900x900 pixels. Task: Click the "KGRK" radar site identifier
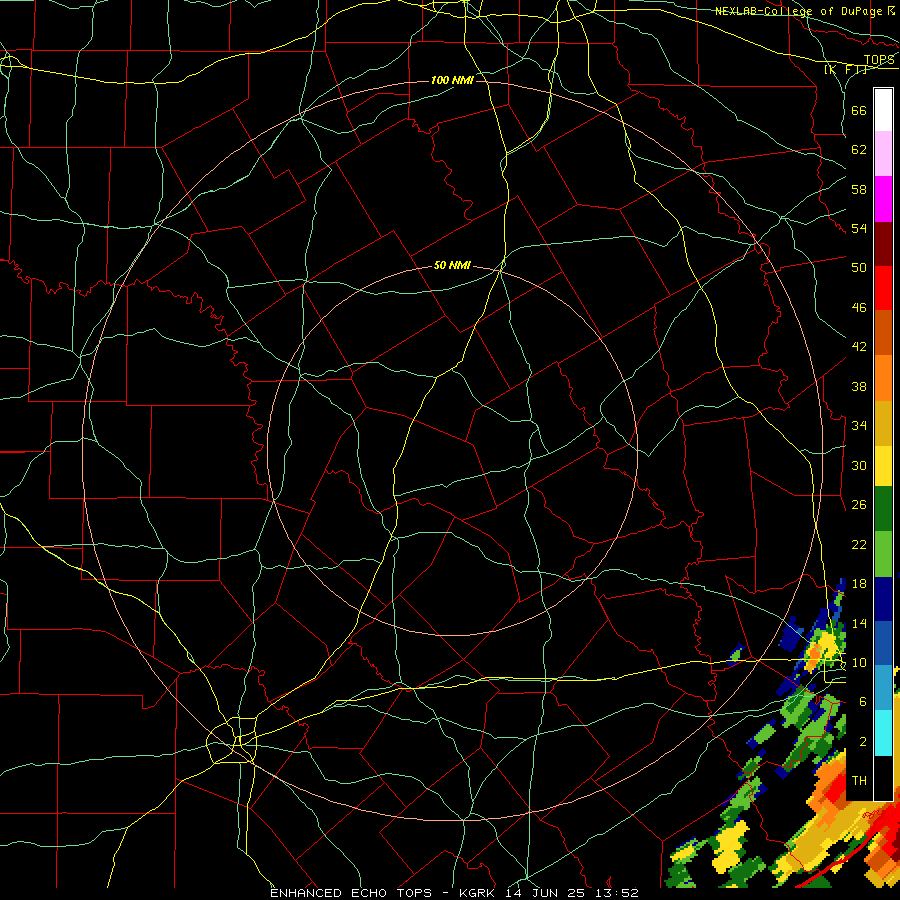479,893
